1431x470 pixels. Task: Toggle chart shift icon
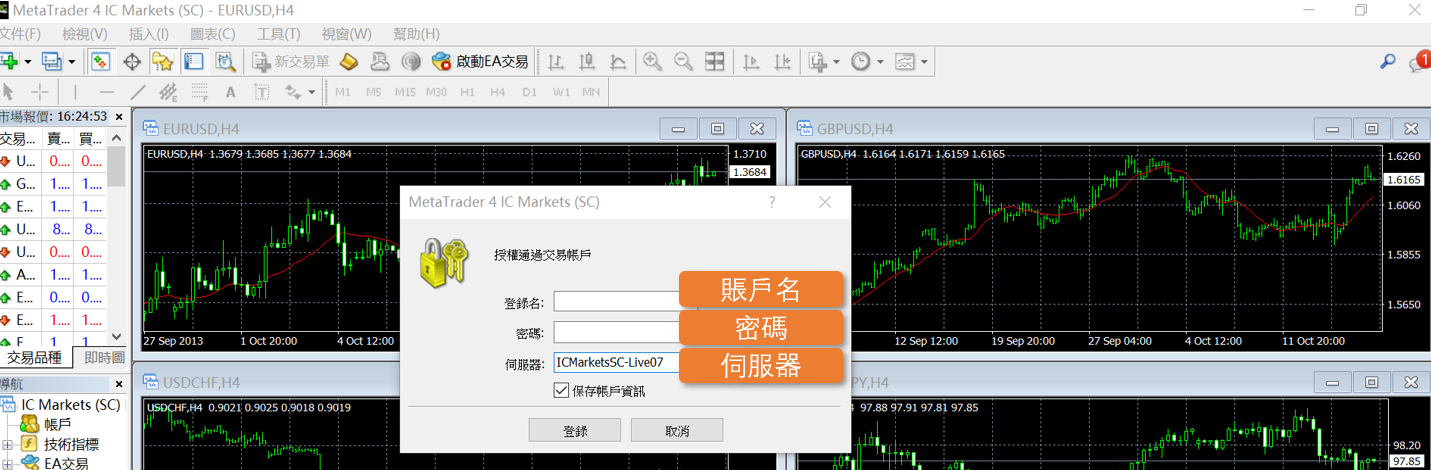[782, 61]
